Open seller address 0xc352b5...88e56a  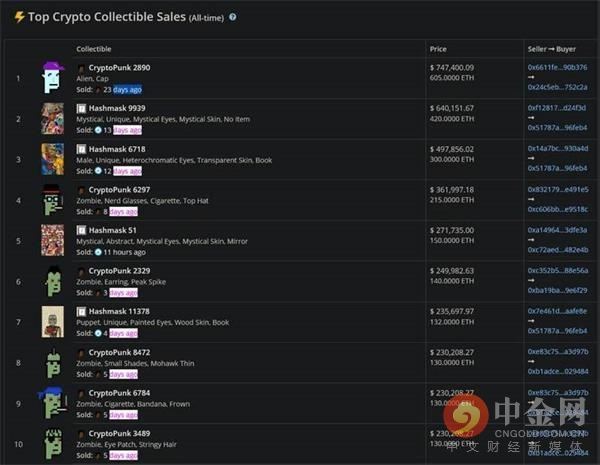tap(558, 271)
